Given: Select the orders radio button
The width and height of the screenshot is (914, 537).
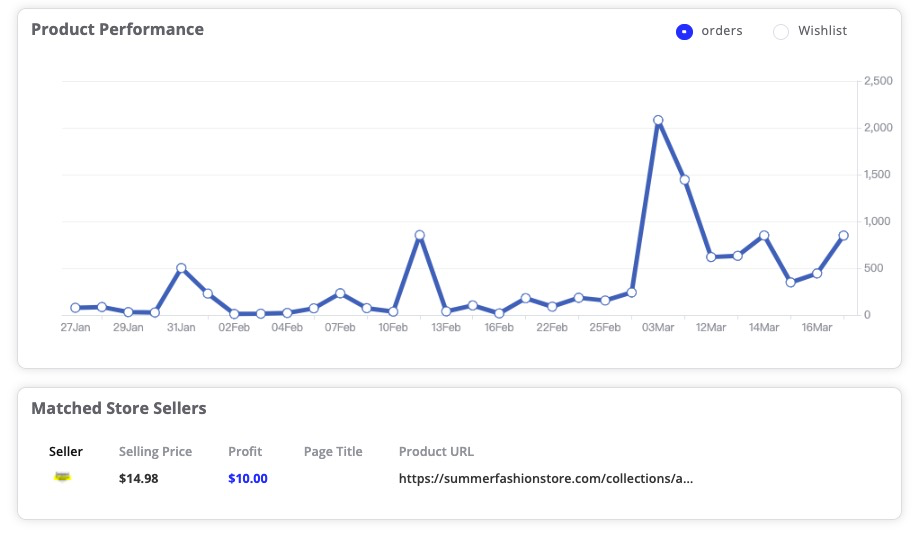Looking at the screenshot, I should [x=684, y=31].
